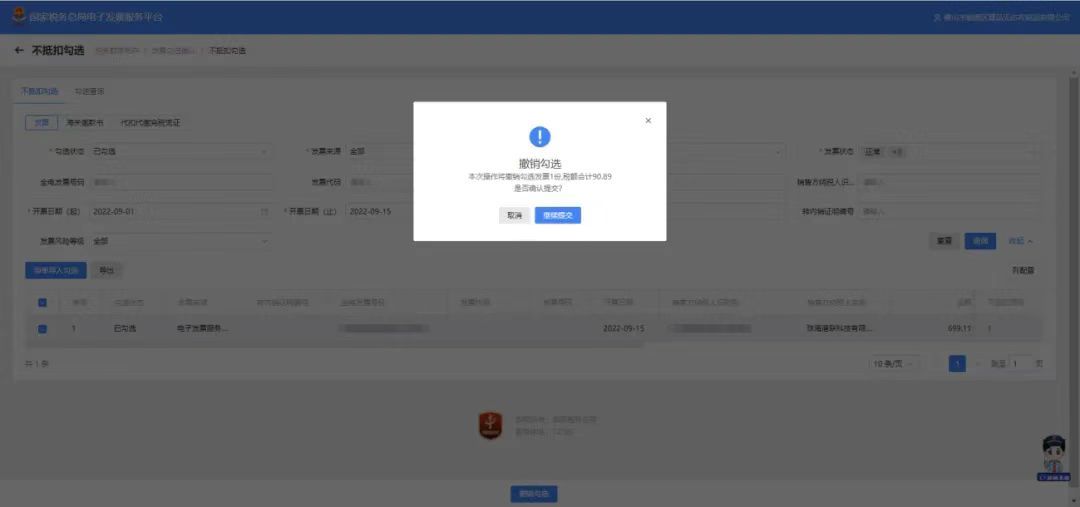
Task: Click the customer service mascot icon
Action: [1054, 455]
